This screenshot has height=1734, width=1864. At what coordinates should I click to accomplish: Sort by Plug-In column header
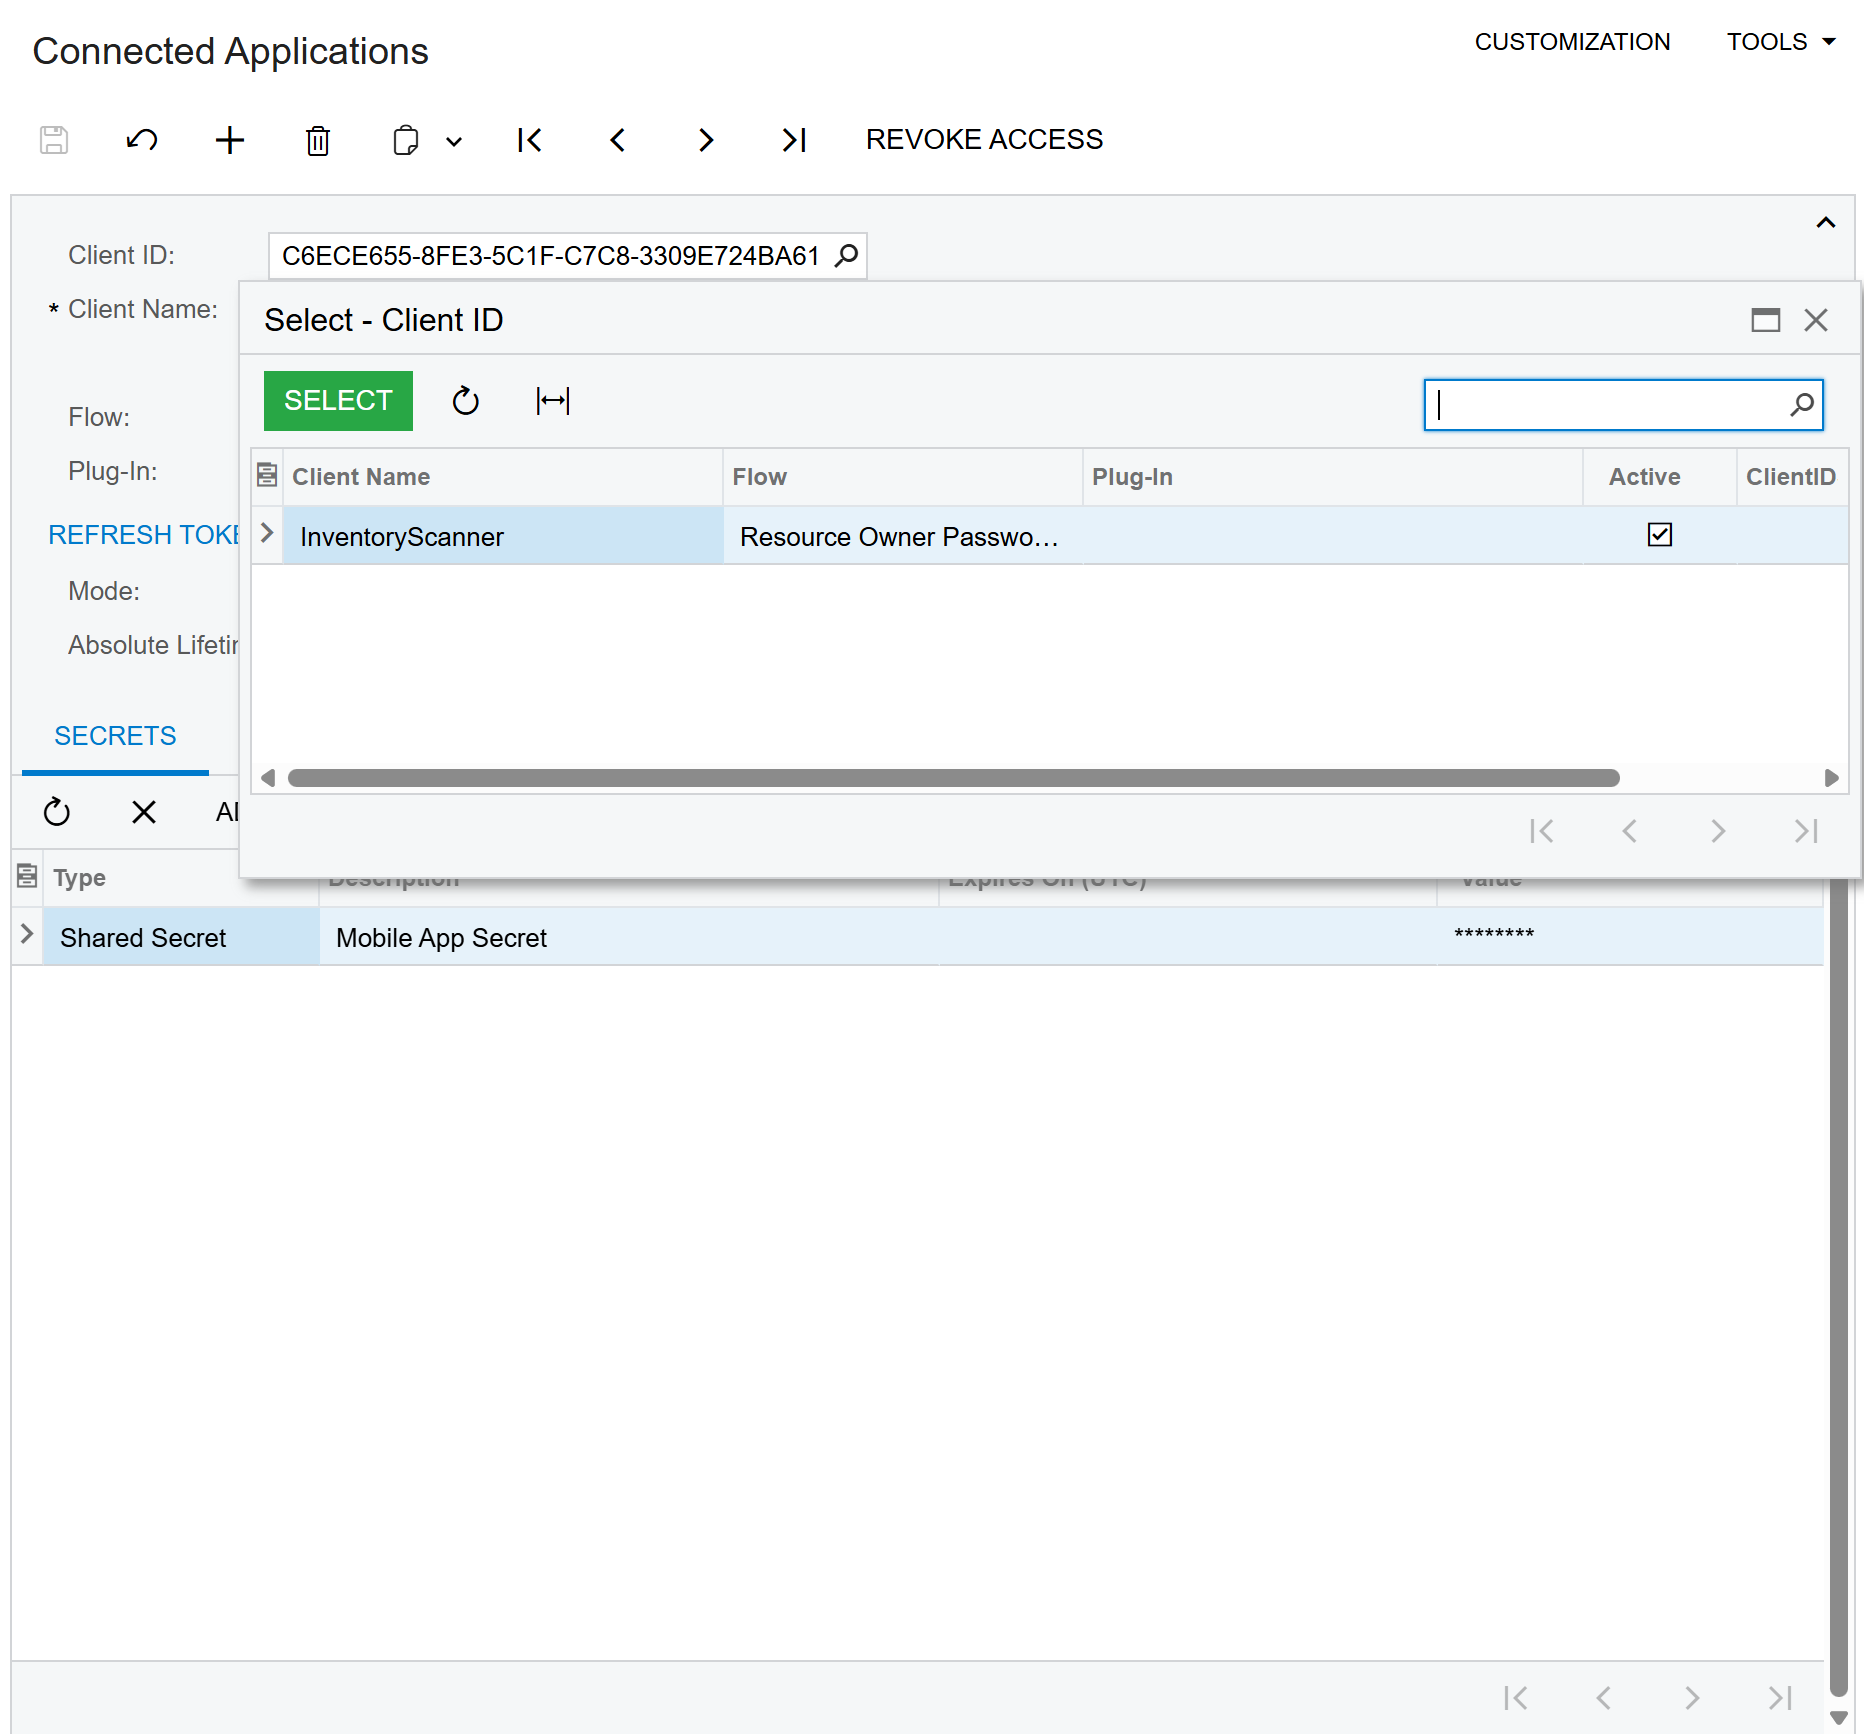coord(1333,477)
